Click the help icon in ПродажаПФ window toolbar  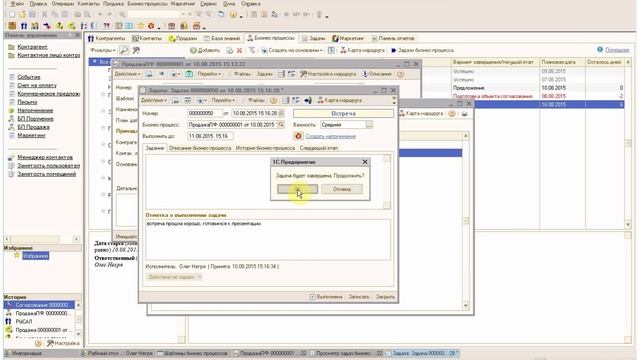tap(400, 74)
